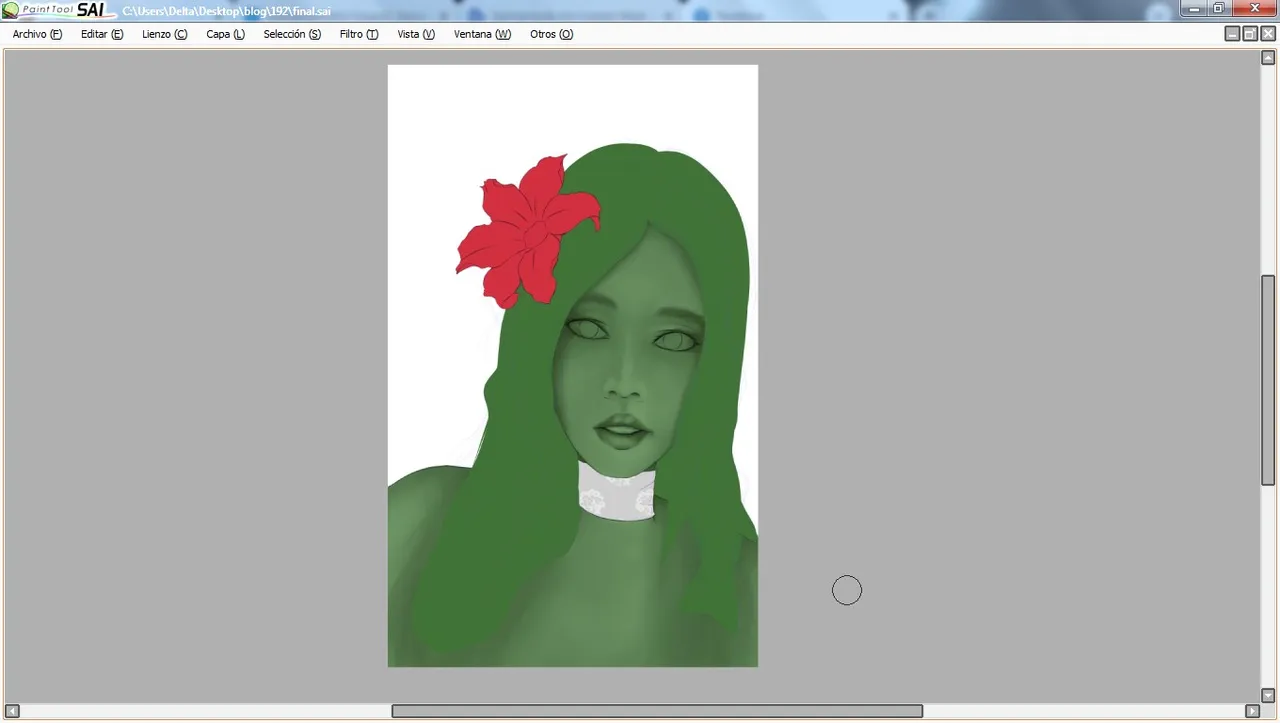
Task: Open the Editar menu
Action: (x=102, y=34)
